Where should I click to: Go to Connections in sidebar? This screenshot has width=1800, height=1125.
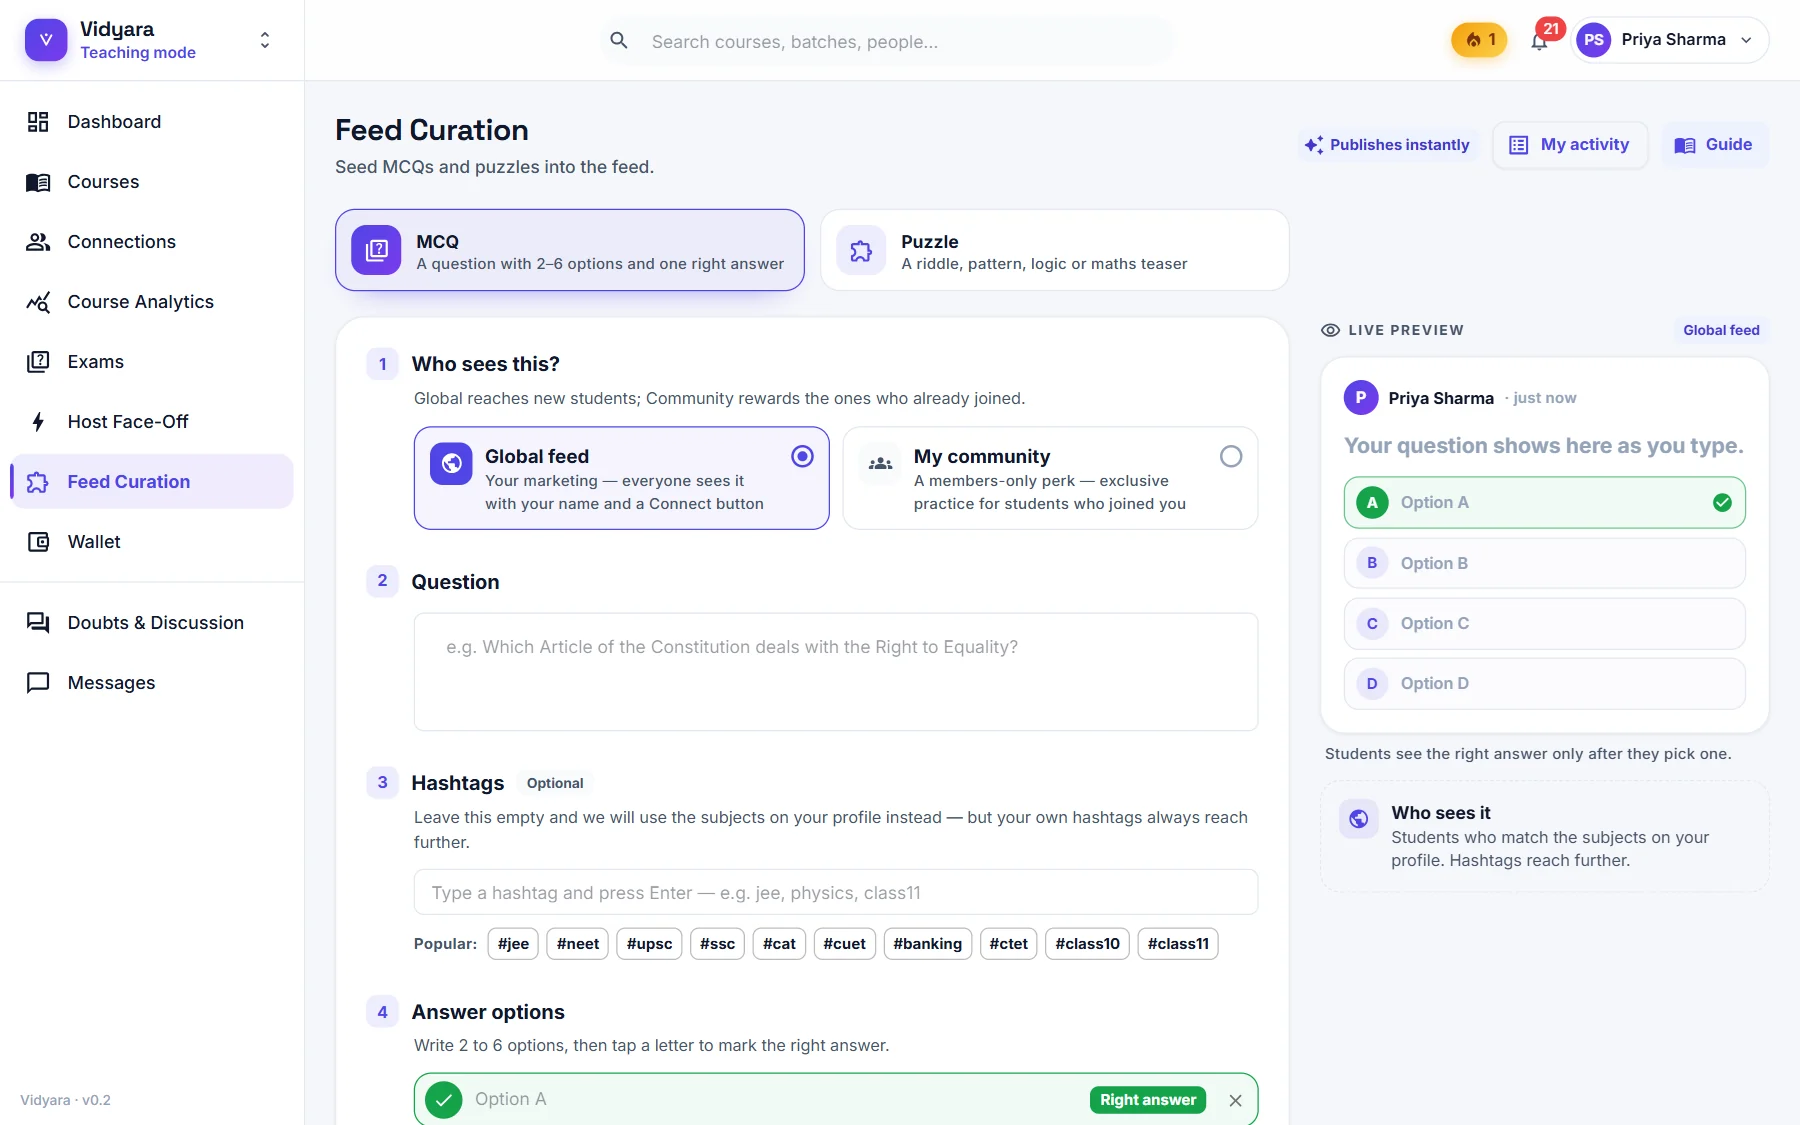click(x=152, y=242)
